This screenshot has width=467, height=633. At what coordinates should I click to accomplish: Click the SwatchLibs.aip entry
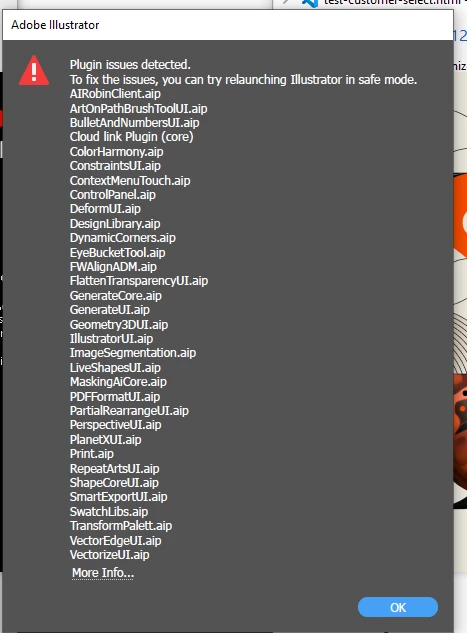(x=109, y=511)
